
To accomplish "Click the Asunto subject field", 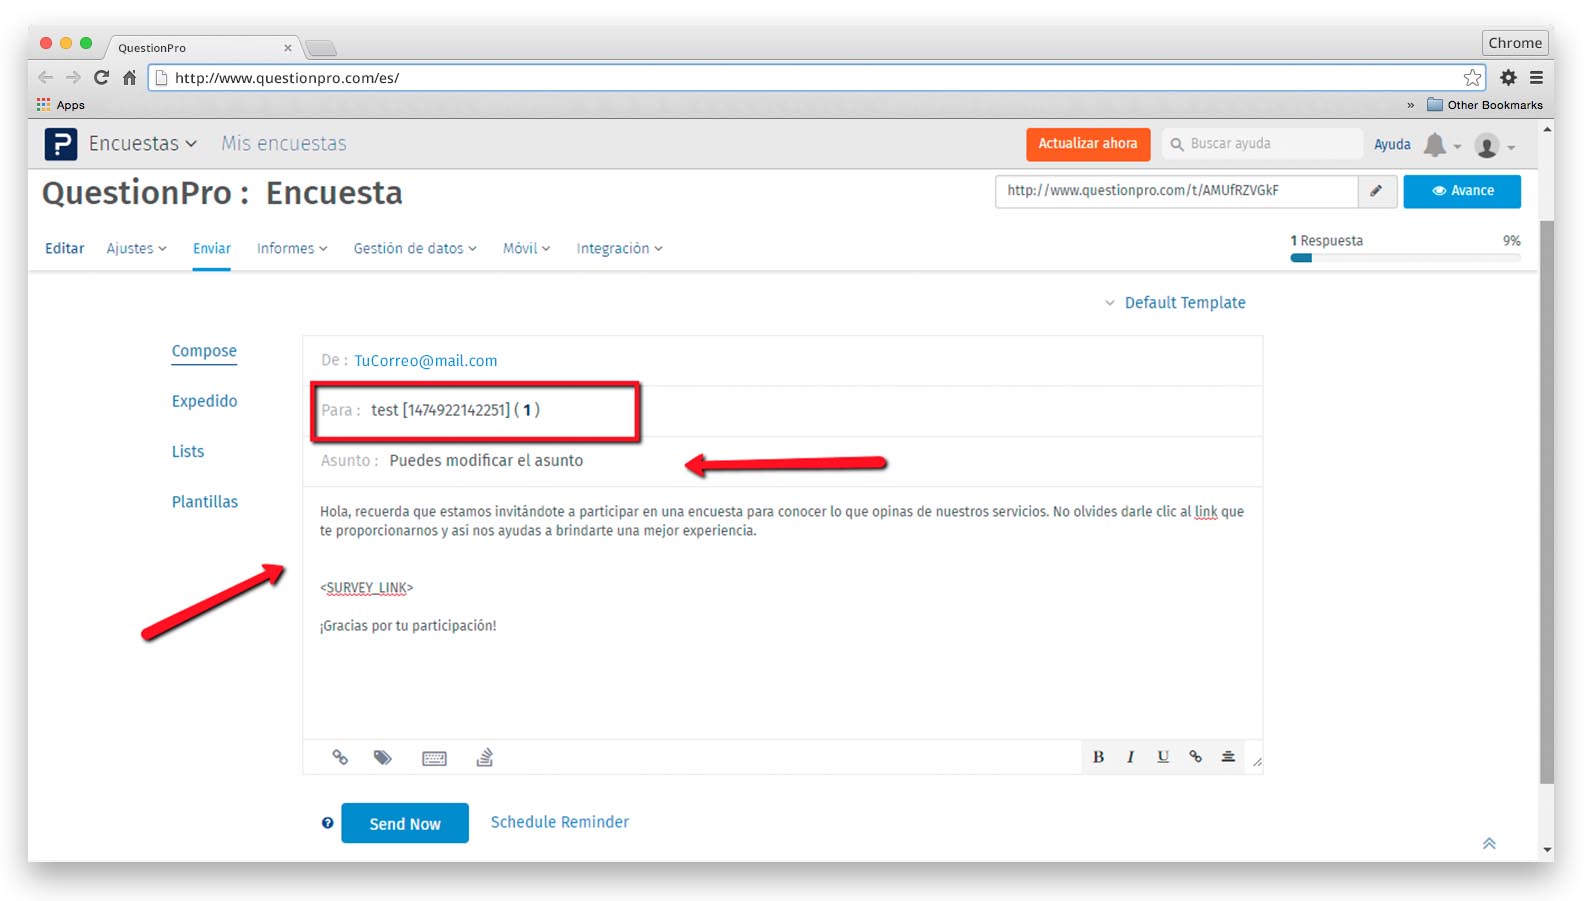I will (x=782, y=461).
